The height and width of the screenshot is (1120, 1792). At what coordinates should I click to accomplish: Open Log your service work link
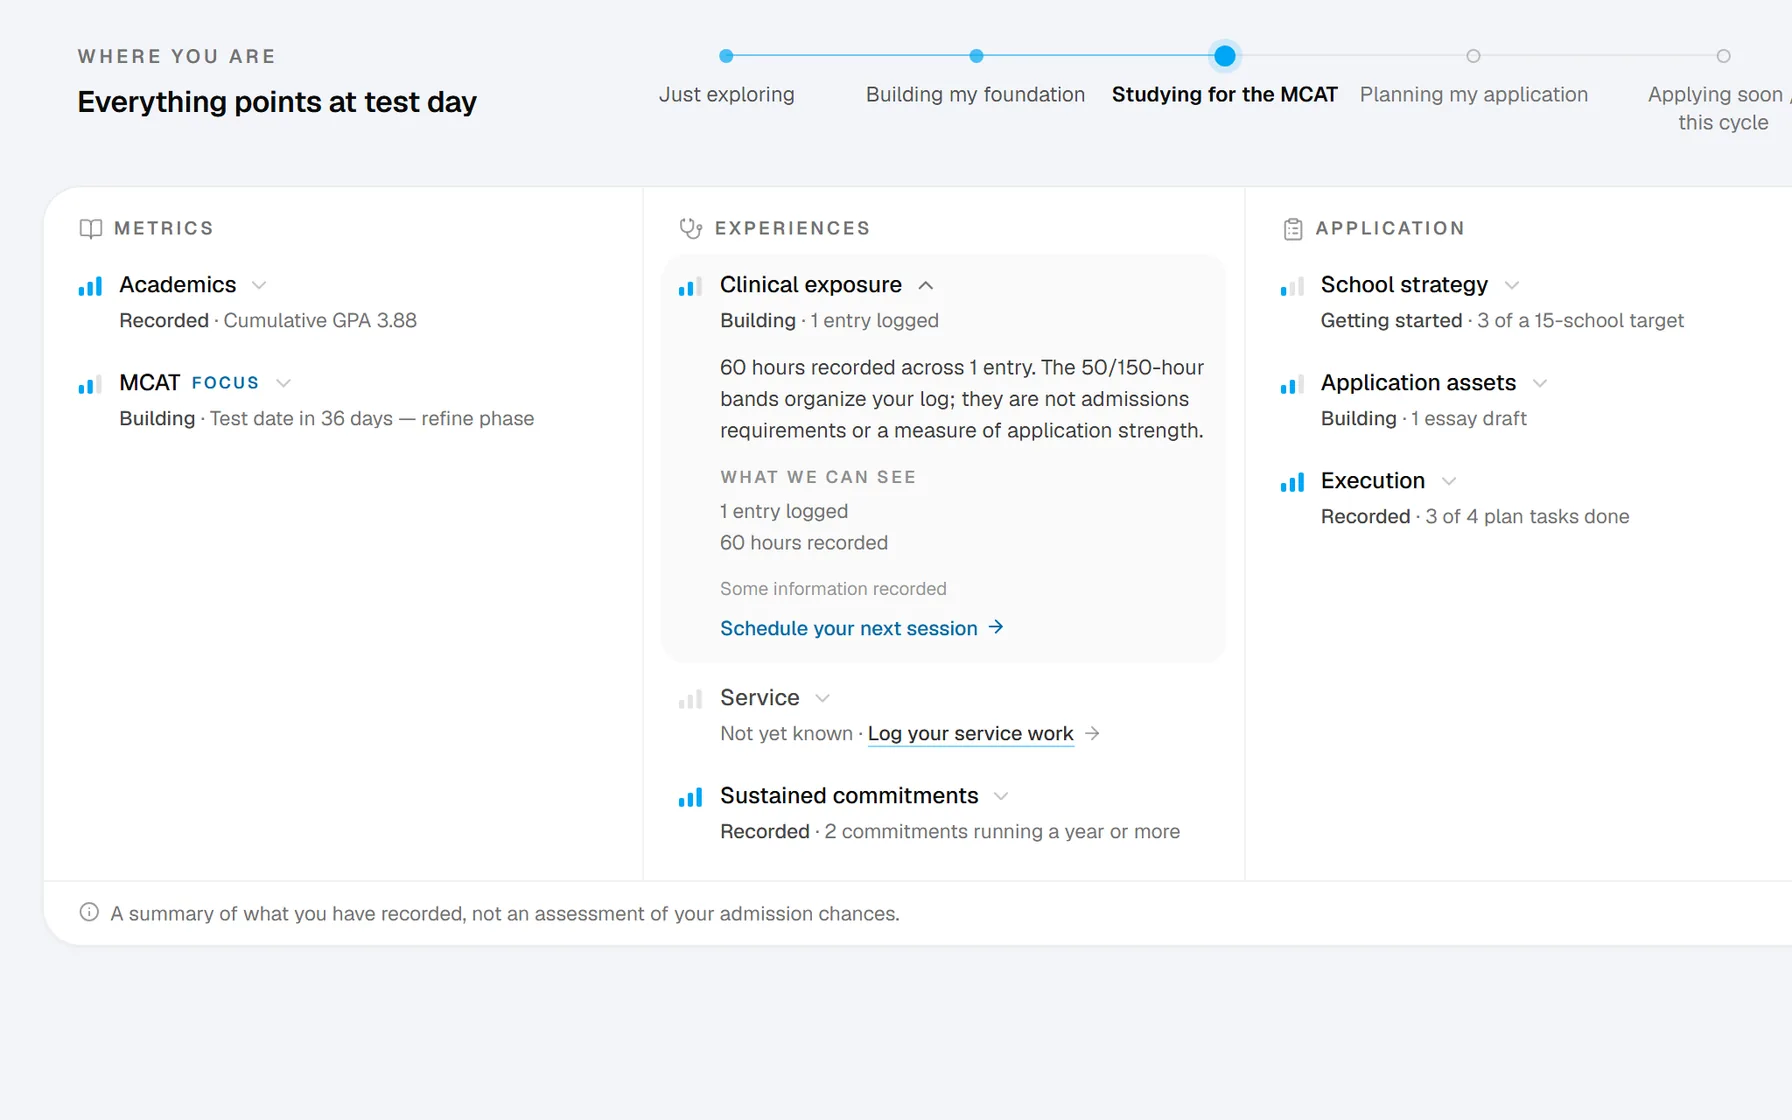(x=970, y=733)
